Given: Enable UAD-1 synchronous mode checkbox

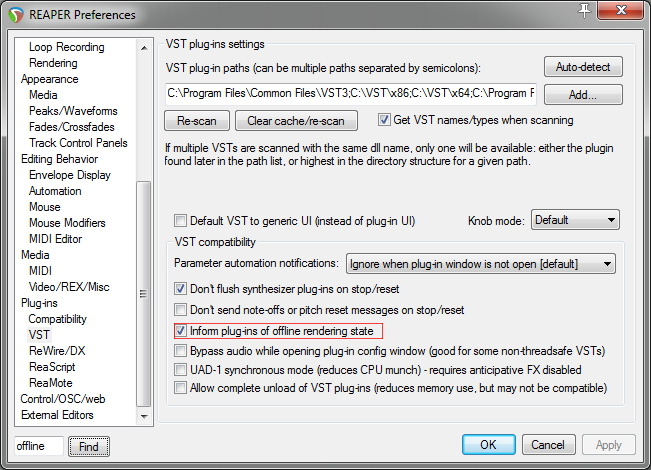Looking at the screenshot, I should pos(181,369).
